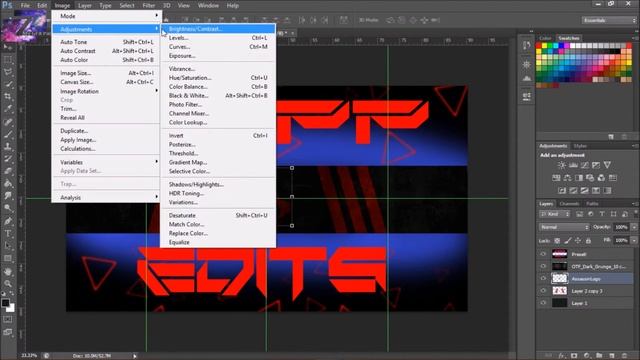Toggle Quick Mask mode icon
This screenshot has width=640, height=360.
8,320
